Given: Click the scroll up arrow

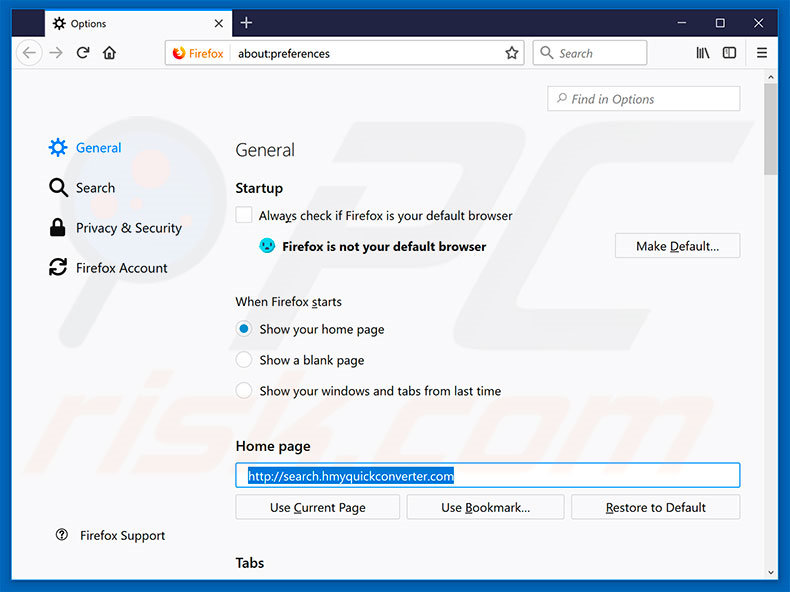Looking at the screenshot, I should pos(770,77).
